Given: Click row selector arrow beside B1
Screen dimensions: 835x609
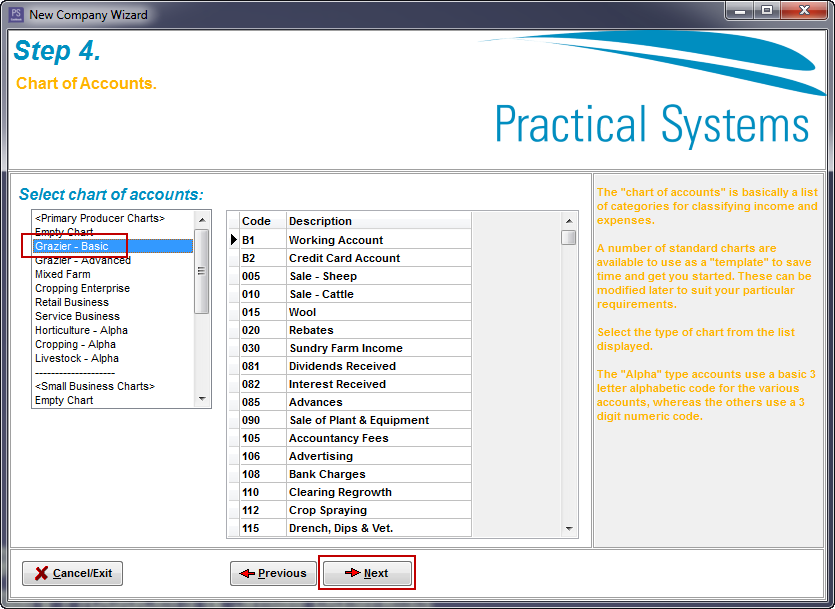Looking at the screenshot, I should [x=234, y=240].
